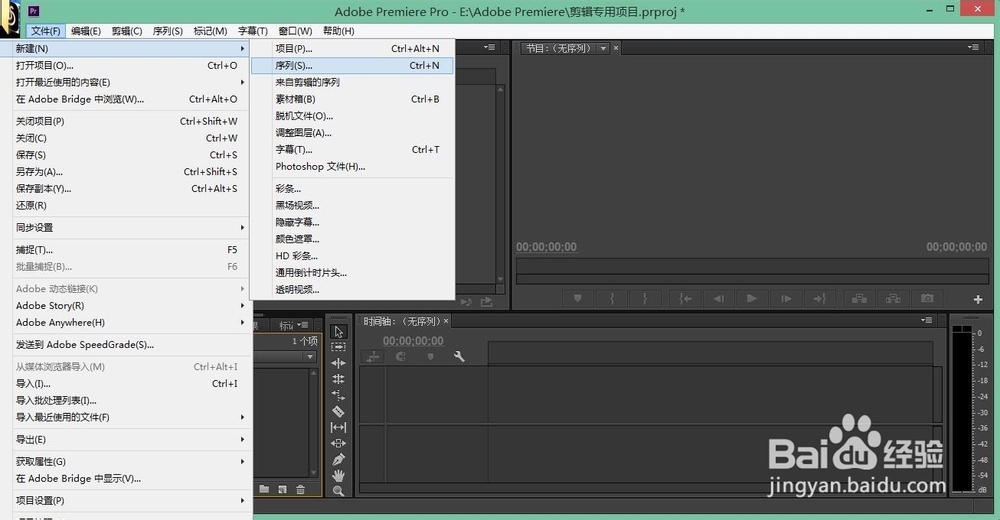Open the program monitor sequence dropdown
The width and height of the screenshot is (1000, 520).
point(603,48)
